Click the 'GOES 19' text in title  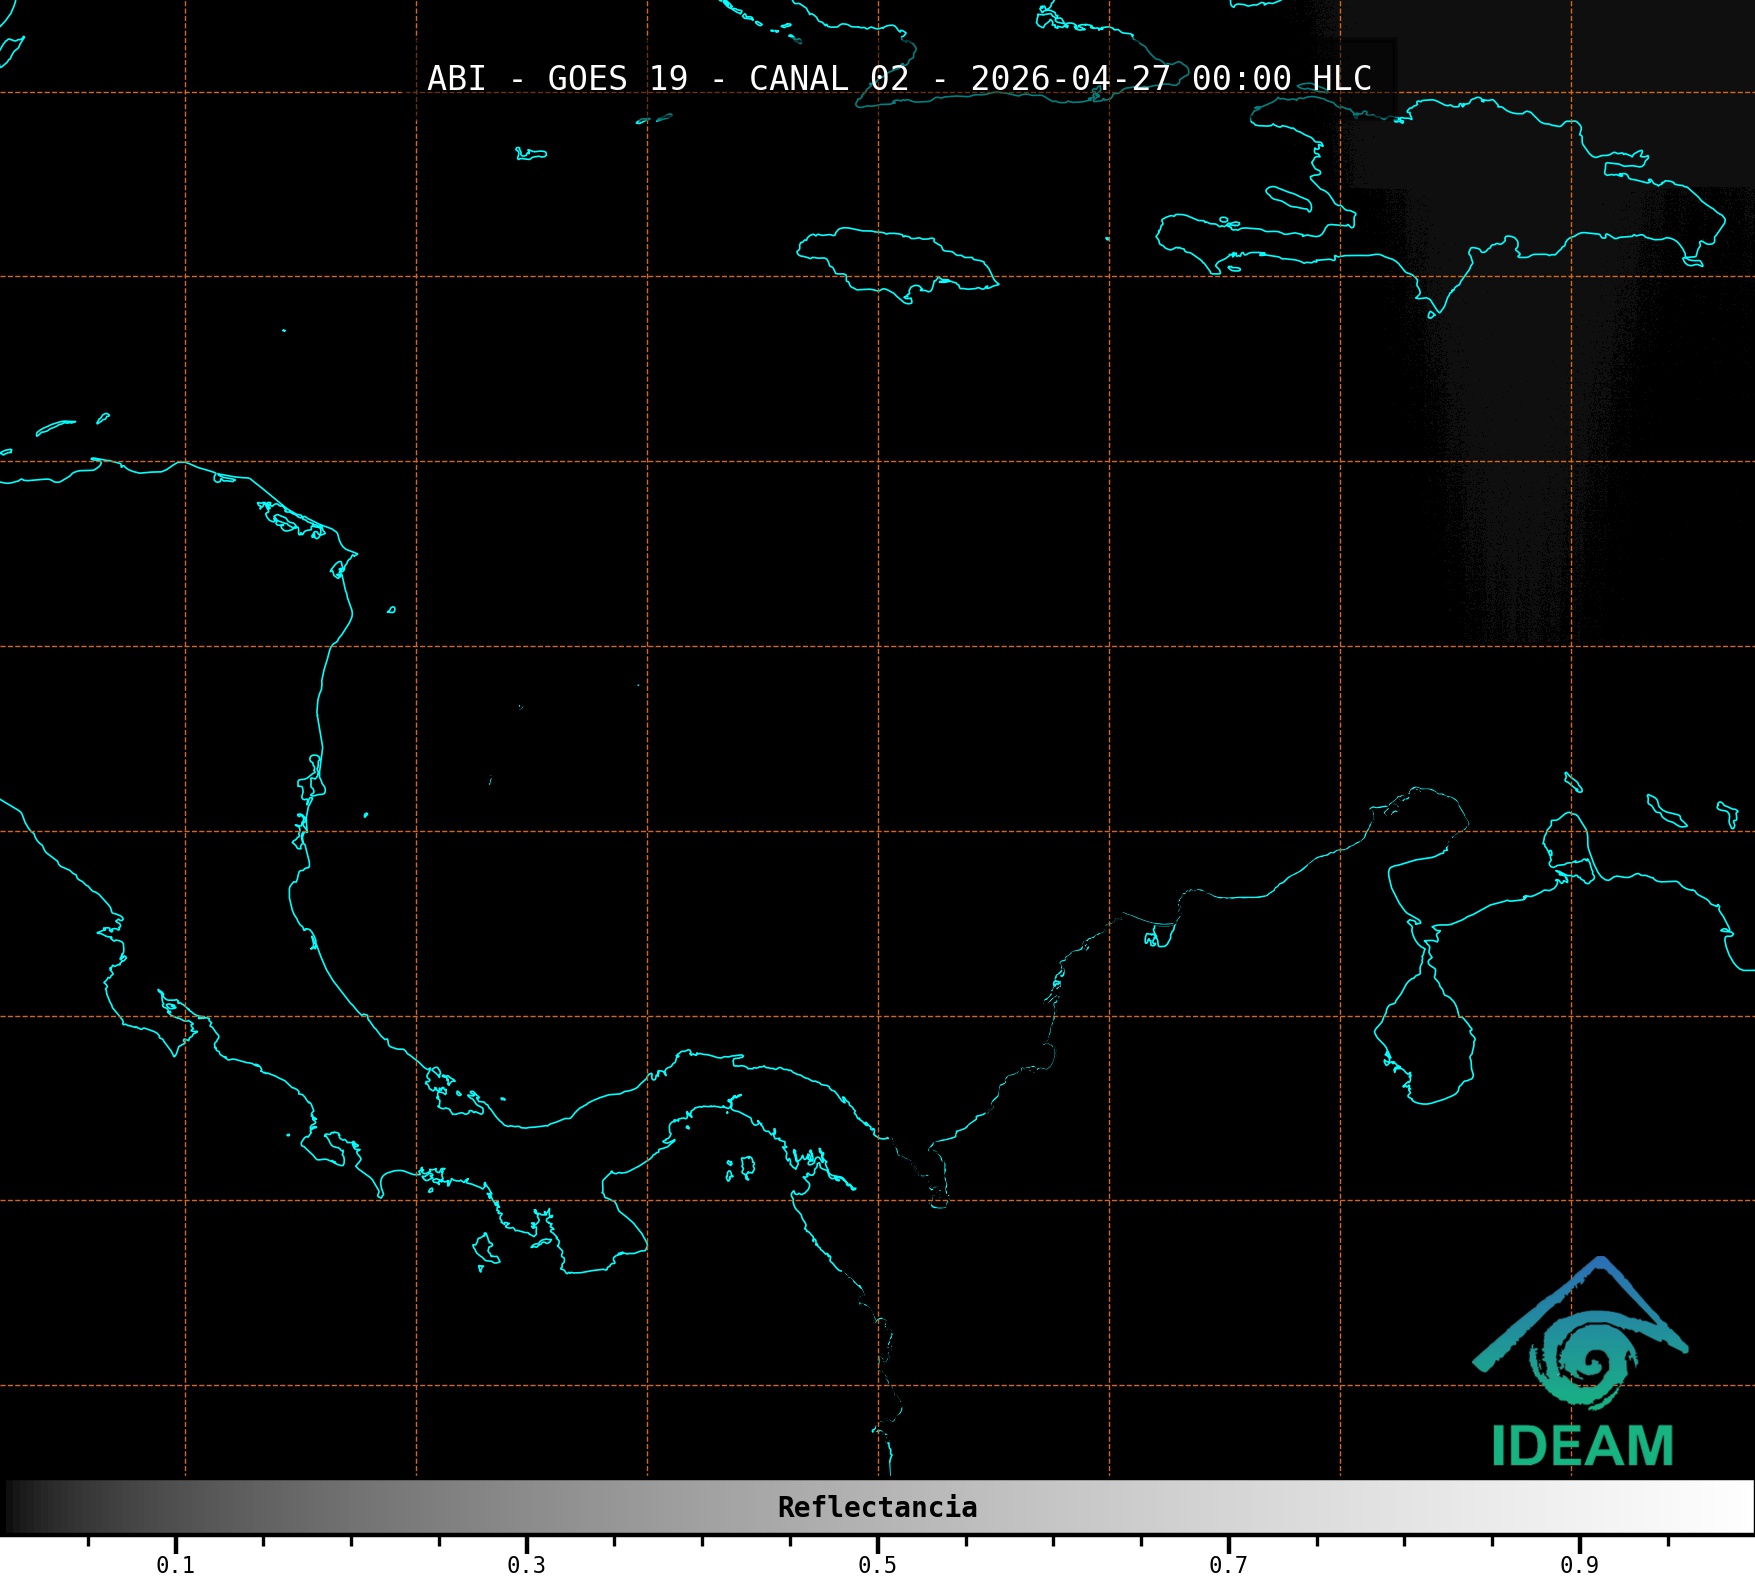617,79
